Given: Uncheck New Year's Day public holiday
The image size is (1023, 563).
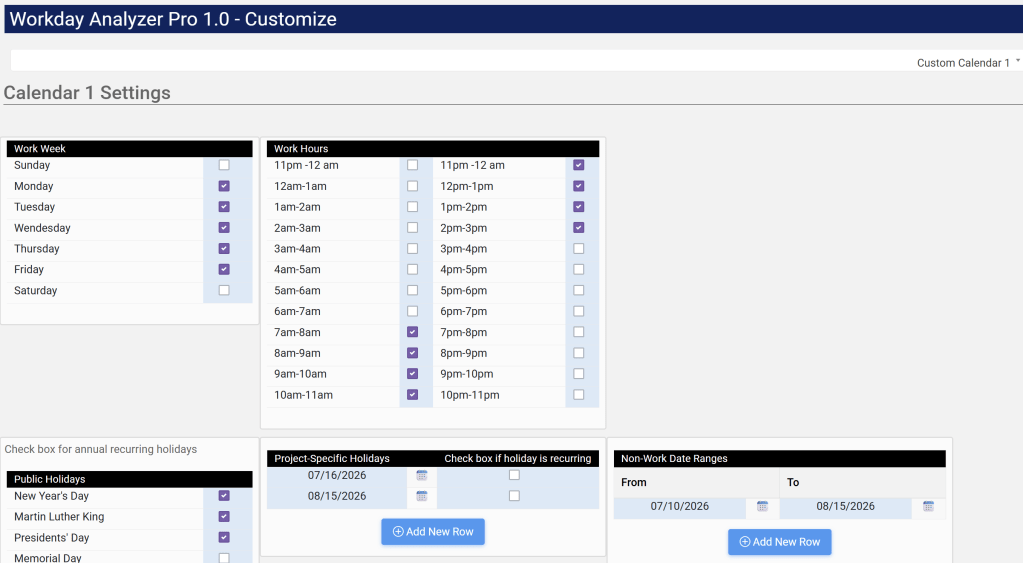Looking at the screenshot, I should [224, 496].
